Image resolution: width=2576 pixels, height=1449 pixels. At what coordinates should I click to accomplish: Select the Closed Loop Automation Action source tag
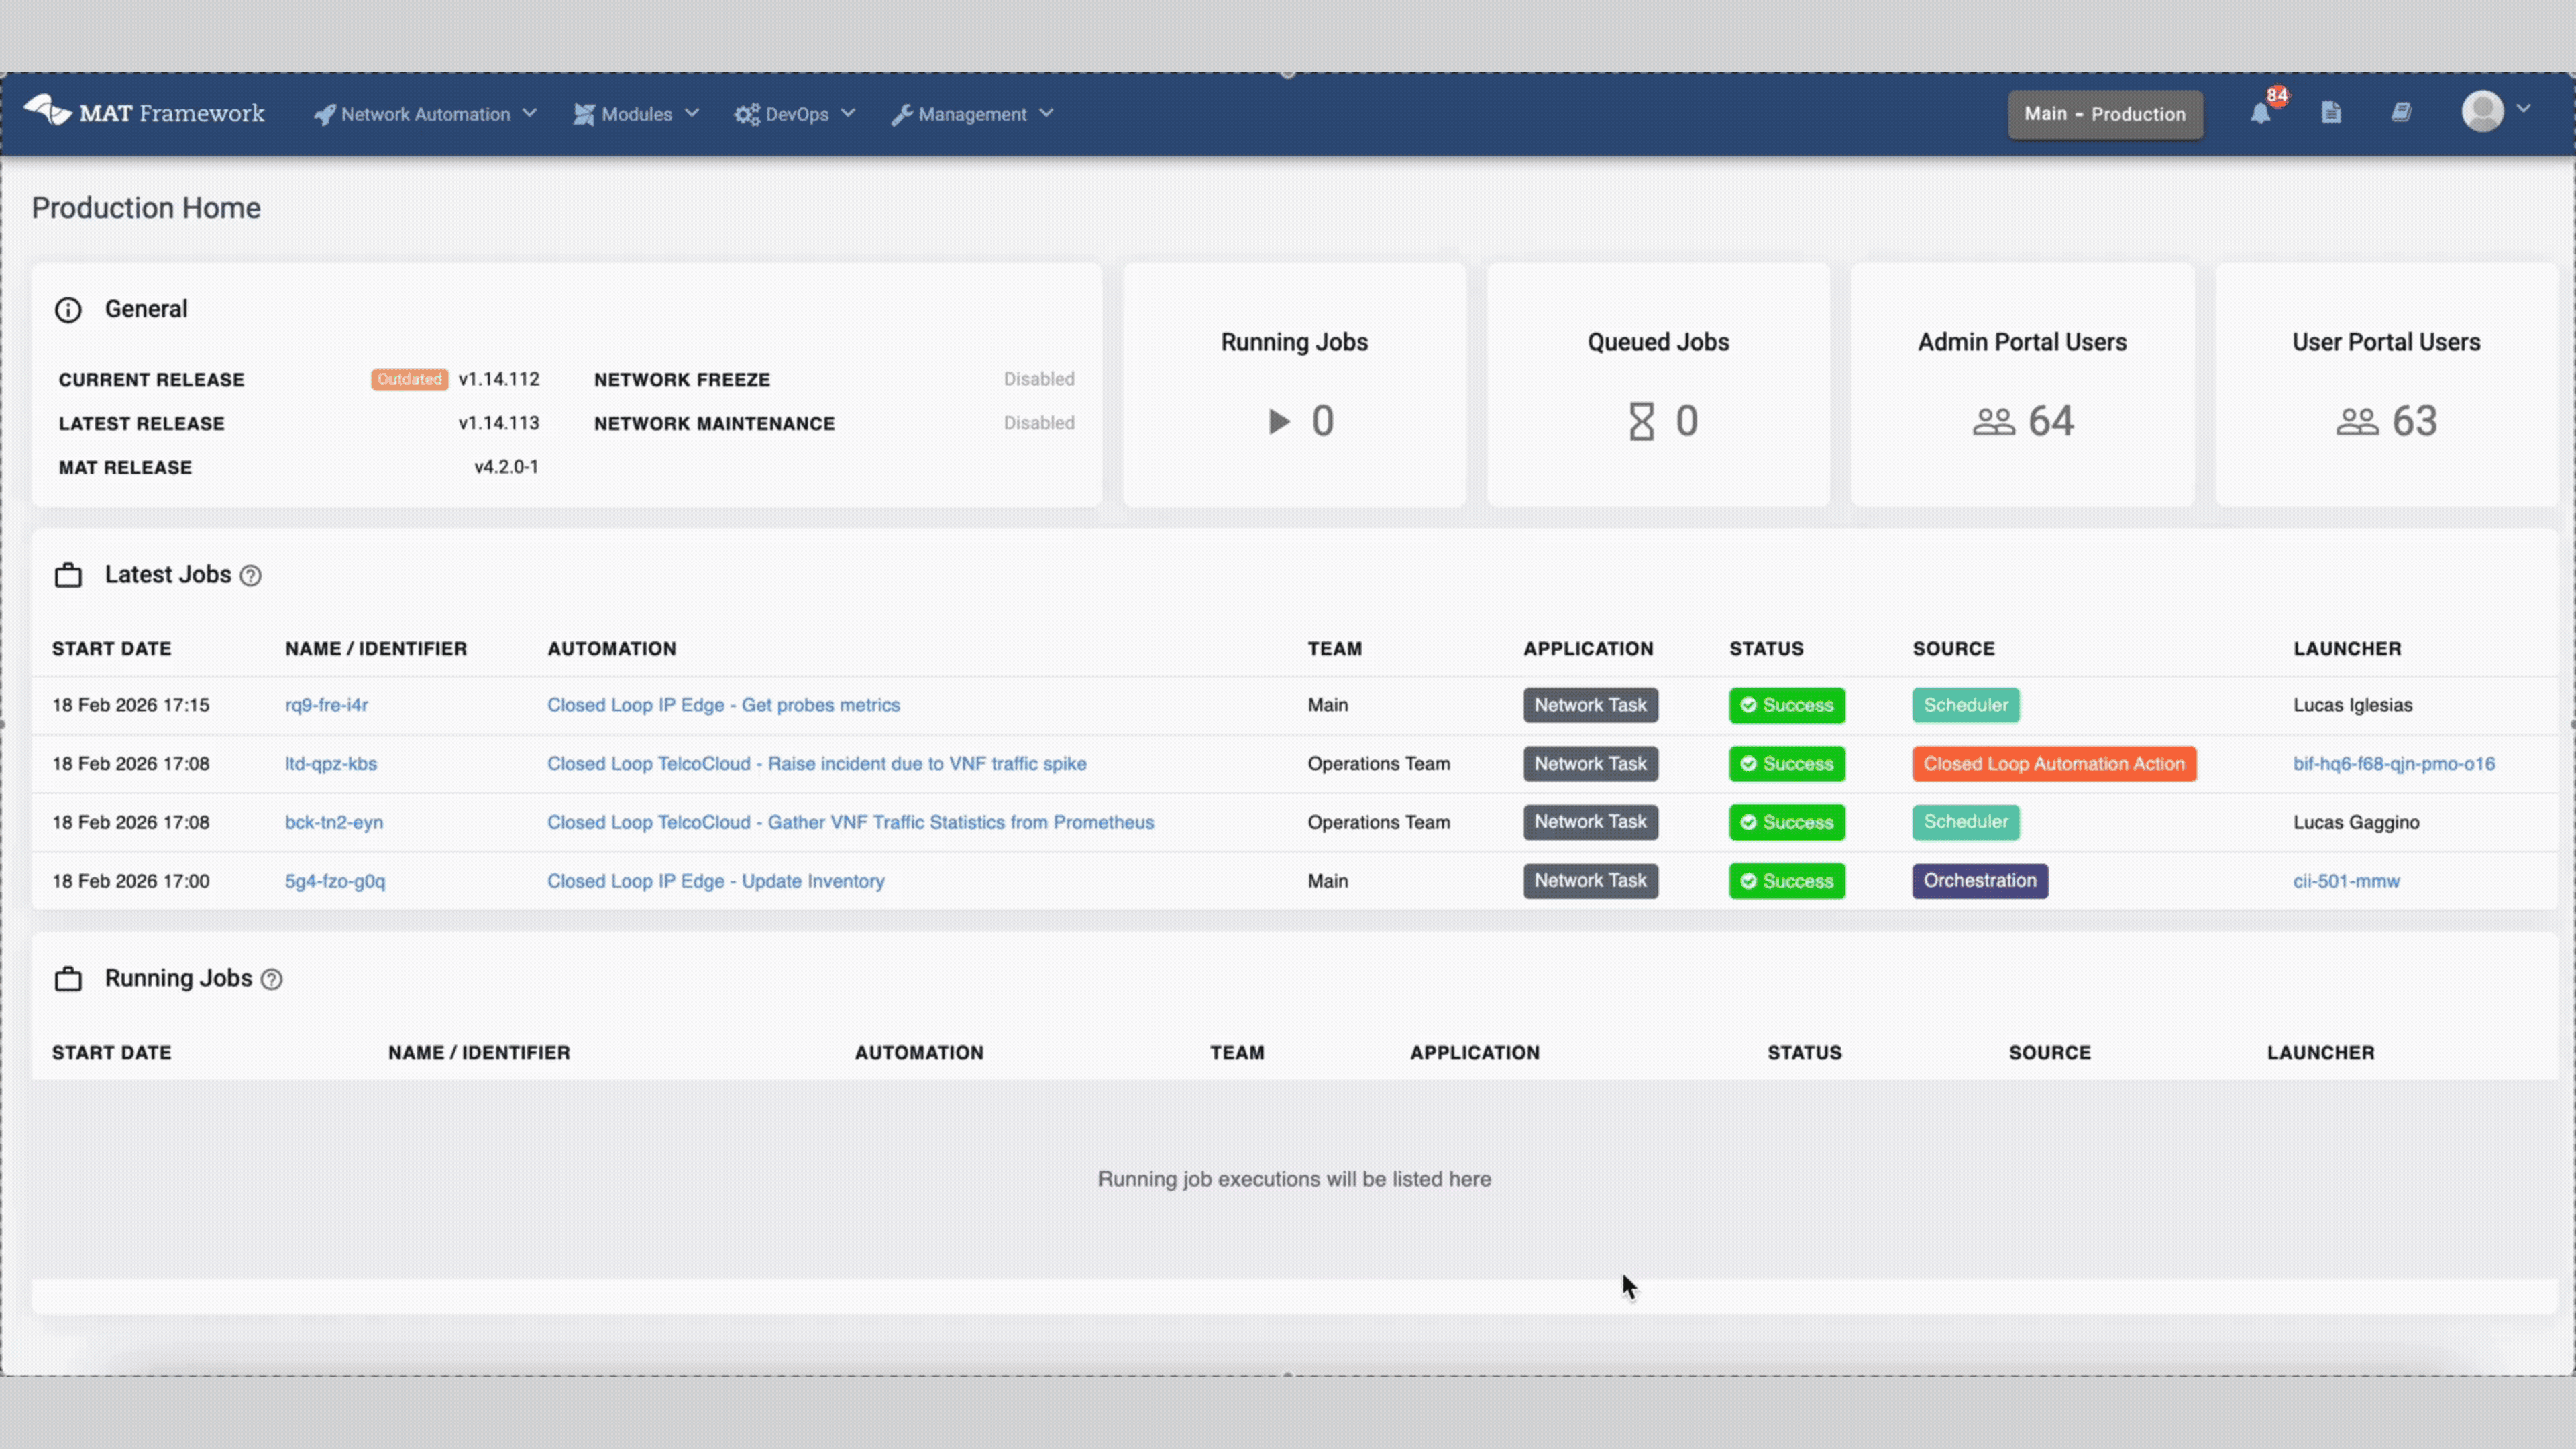[2054, 763]
